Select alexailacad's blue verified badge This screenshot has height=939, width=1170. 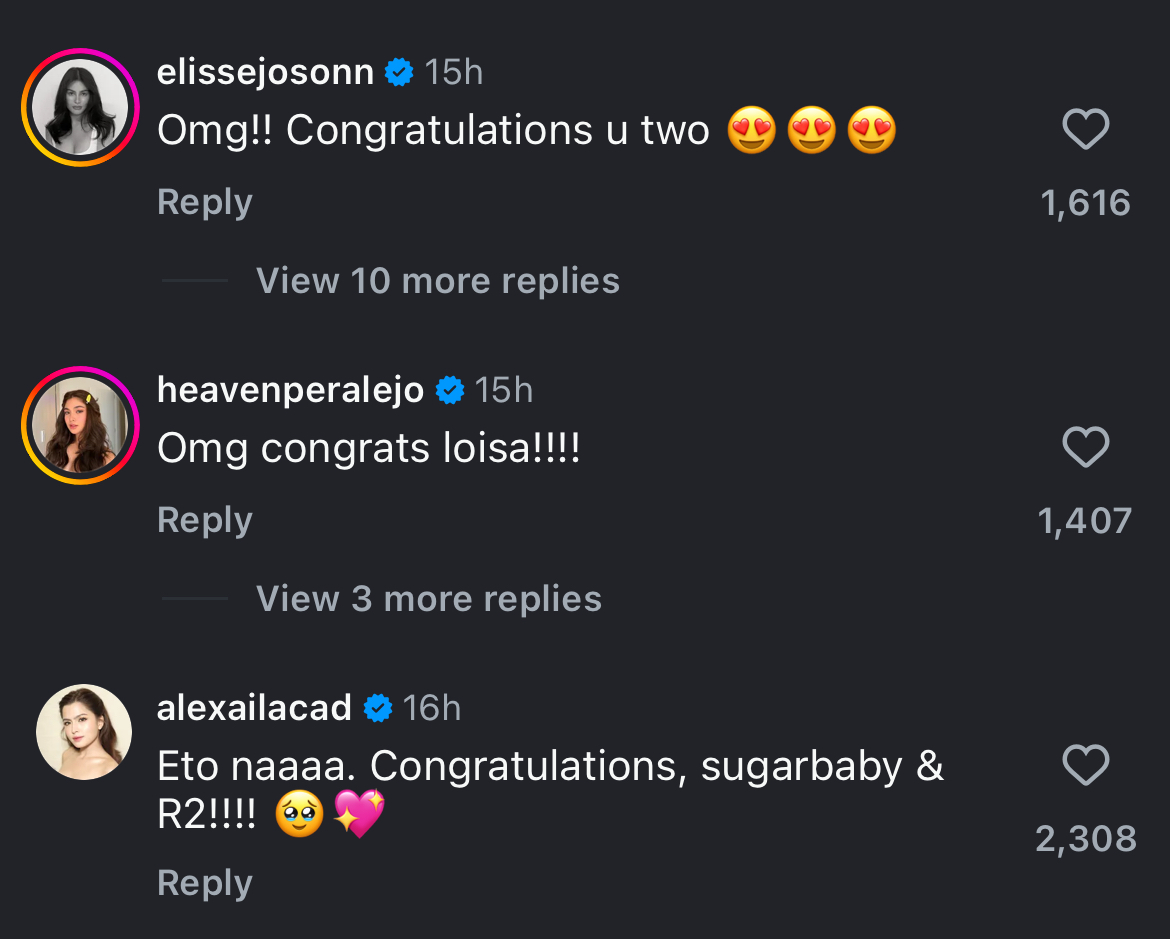click(x=377, y=707)
